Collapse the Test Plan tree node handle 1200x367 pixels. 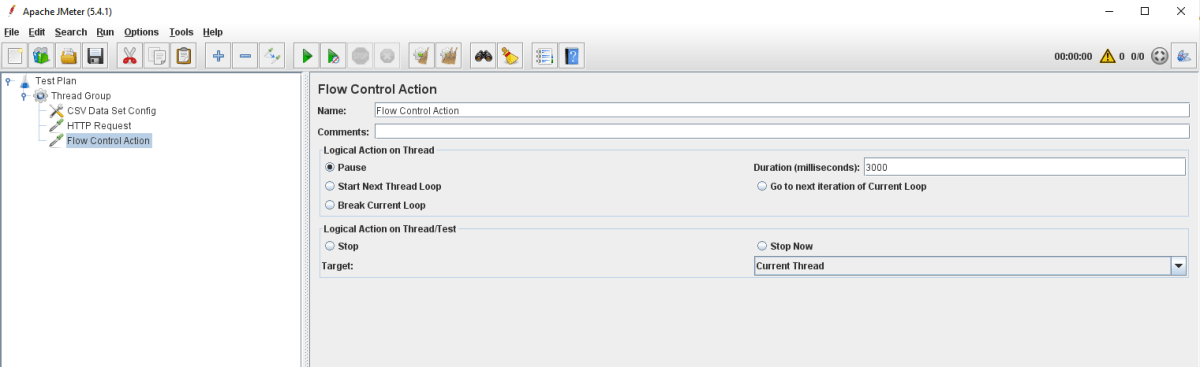coord(8,81)
